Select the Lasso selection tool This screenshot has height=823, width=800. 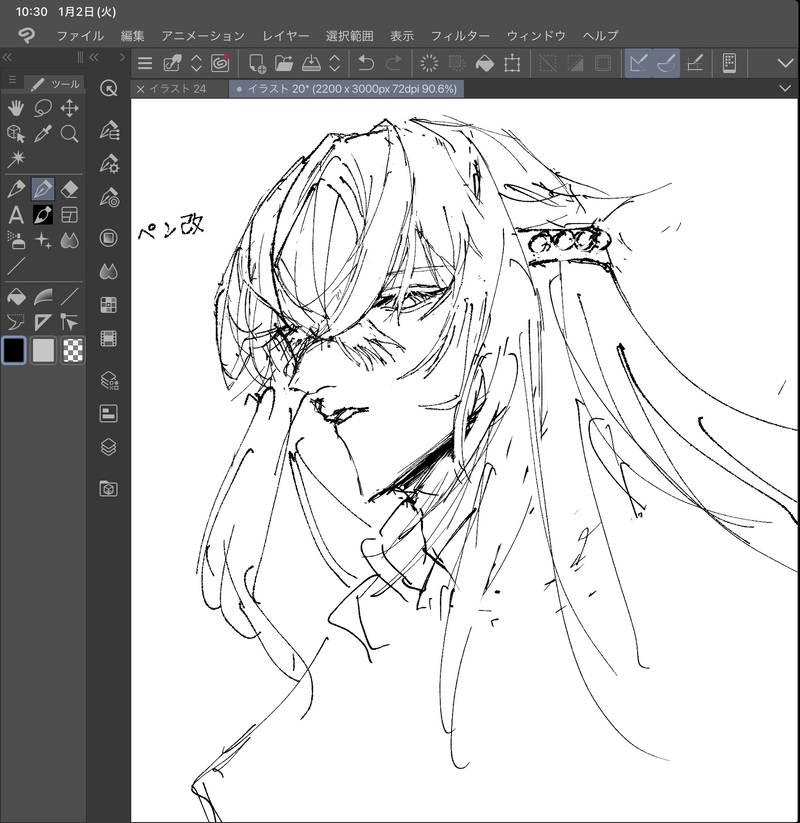(43, 108)
